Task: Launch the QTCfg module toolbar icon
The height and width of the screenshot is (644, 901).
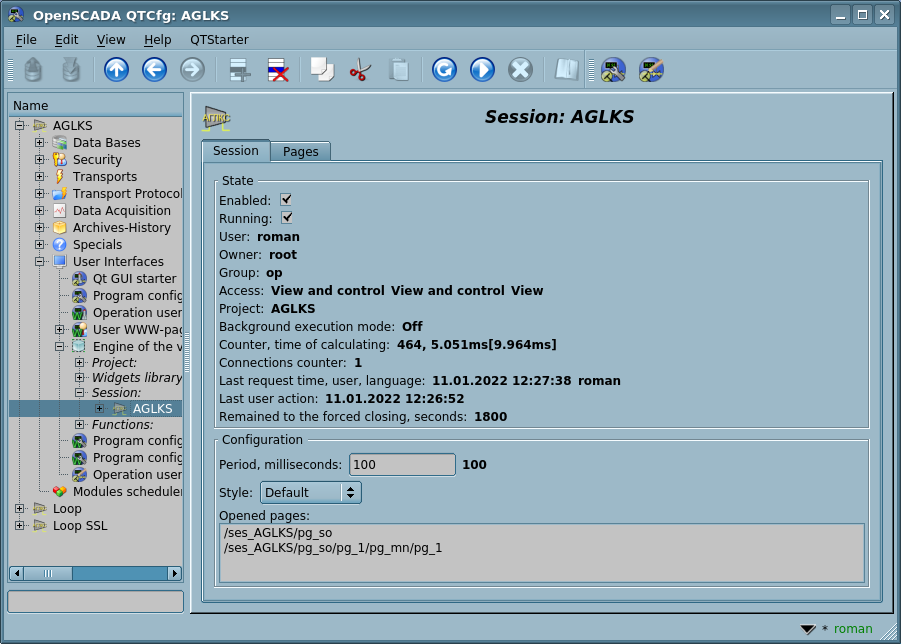Action: [613, 70]
